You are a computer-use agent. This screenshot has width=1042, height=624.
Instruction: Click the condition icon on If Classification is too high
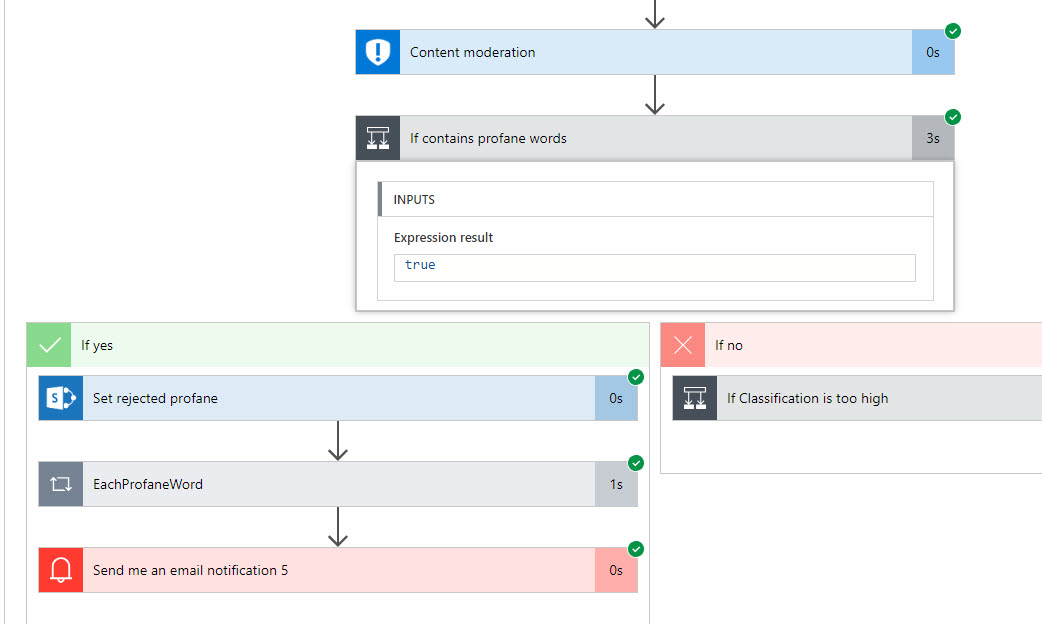pyautogui.click(x=694, y=398)
